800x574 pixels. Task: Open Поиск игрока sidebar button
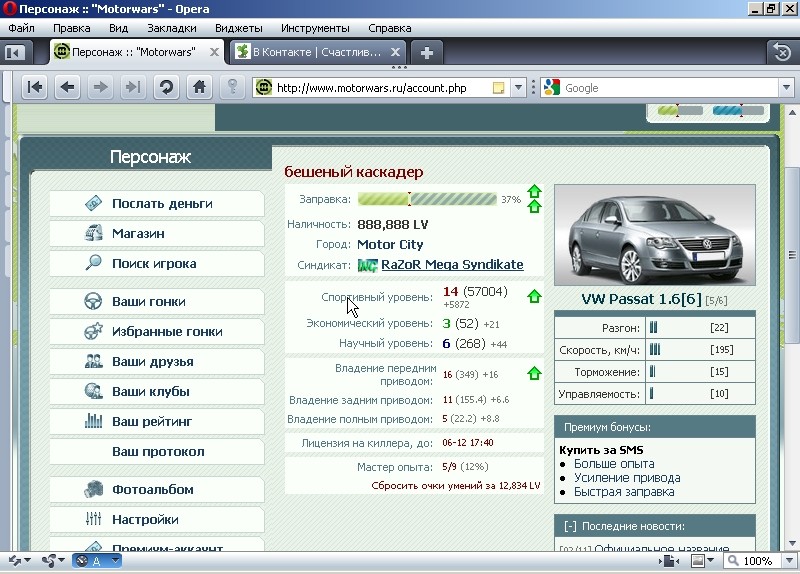(157, 264)
